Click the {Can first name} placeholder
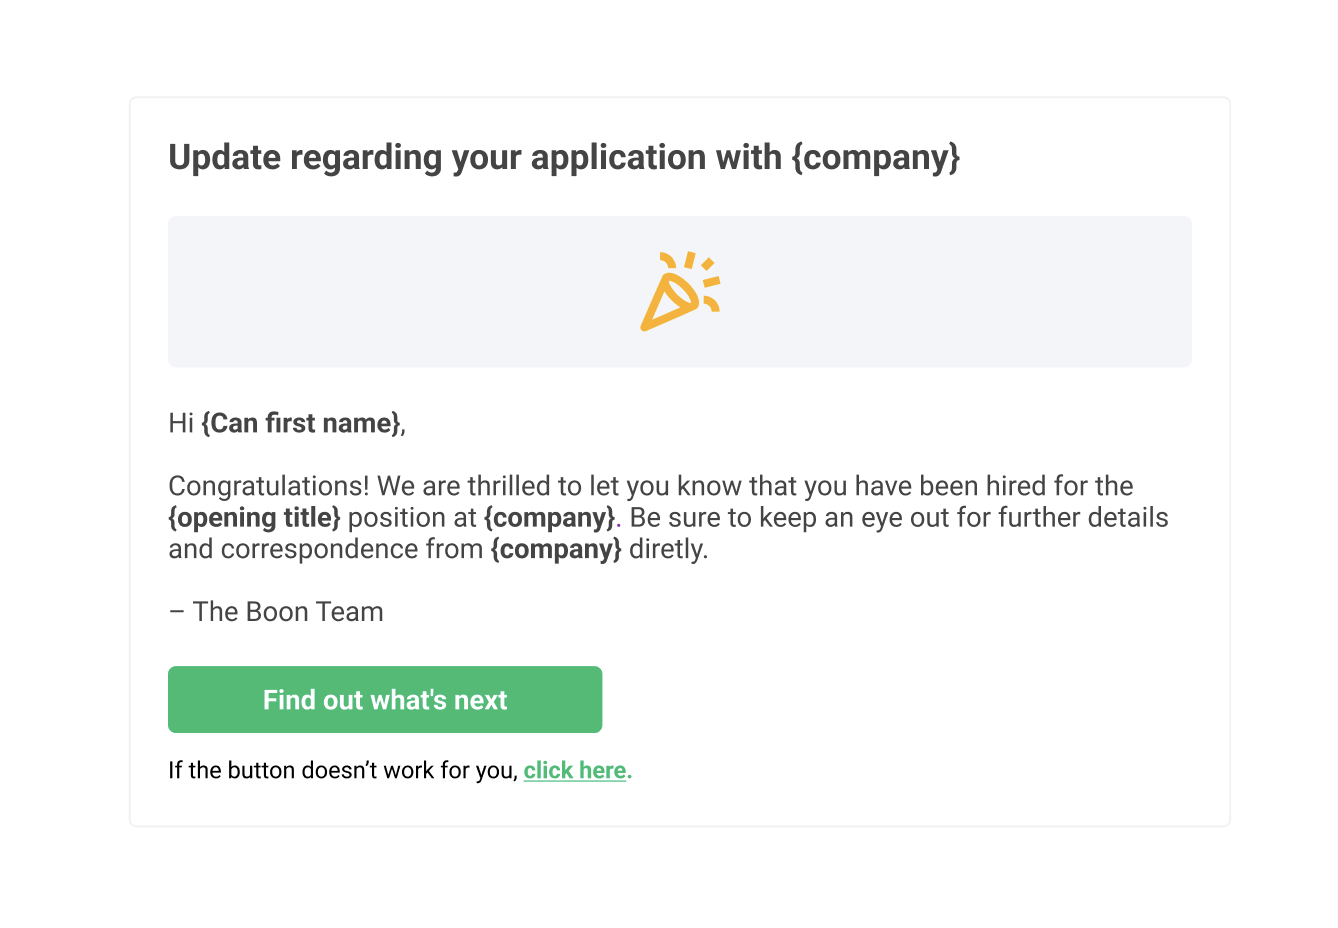1338x928 pixels. [x=301, y=423]
